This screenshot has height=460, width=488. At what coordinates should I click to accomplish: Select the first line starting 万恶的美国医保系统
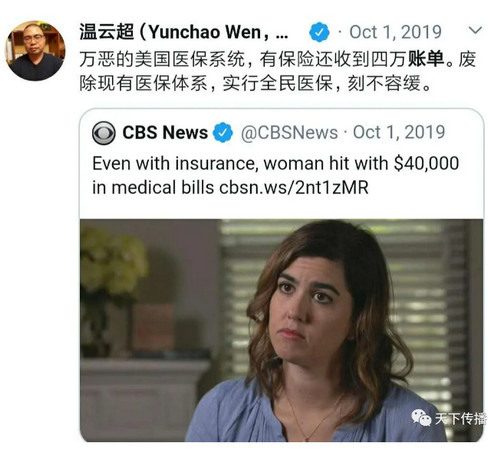click(x=278, y=59)
